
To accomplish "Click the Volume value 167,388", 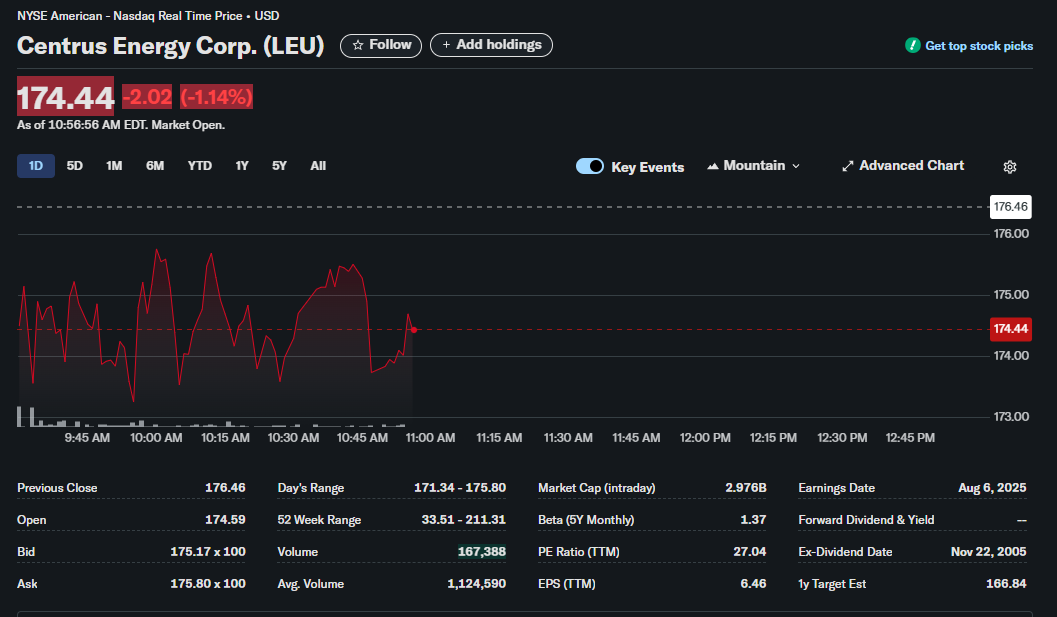I will [481, 552].
